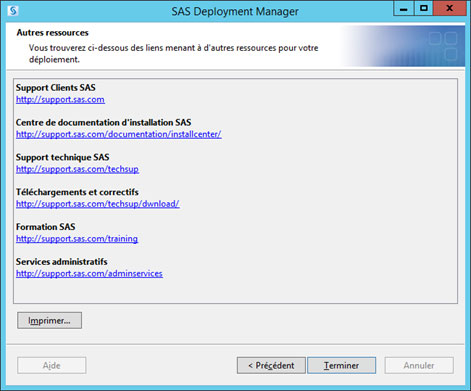Close the SAS Deployment Manager window

[x=449, y=8]
